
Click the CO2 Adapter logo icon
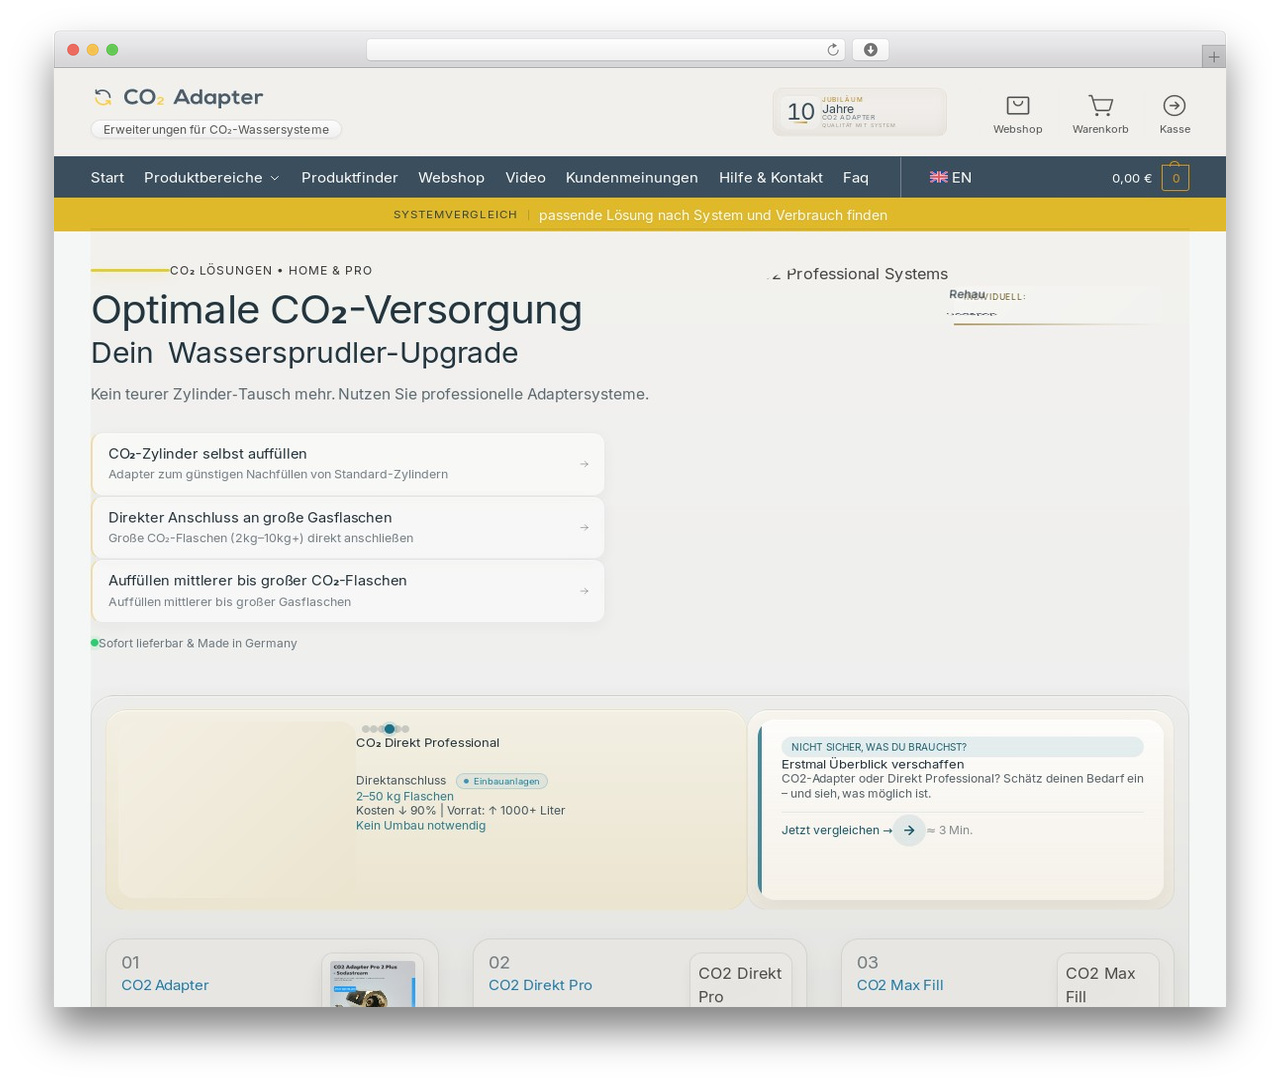click(x=102, y=97)
